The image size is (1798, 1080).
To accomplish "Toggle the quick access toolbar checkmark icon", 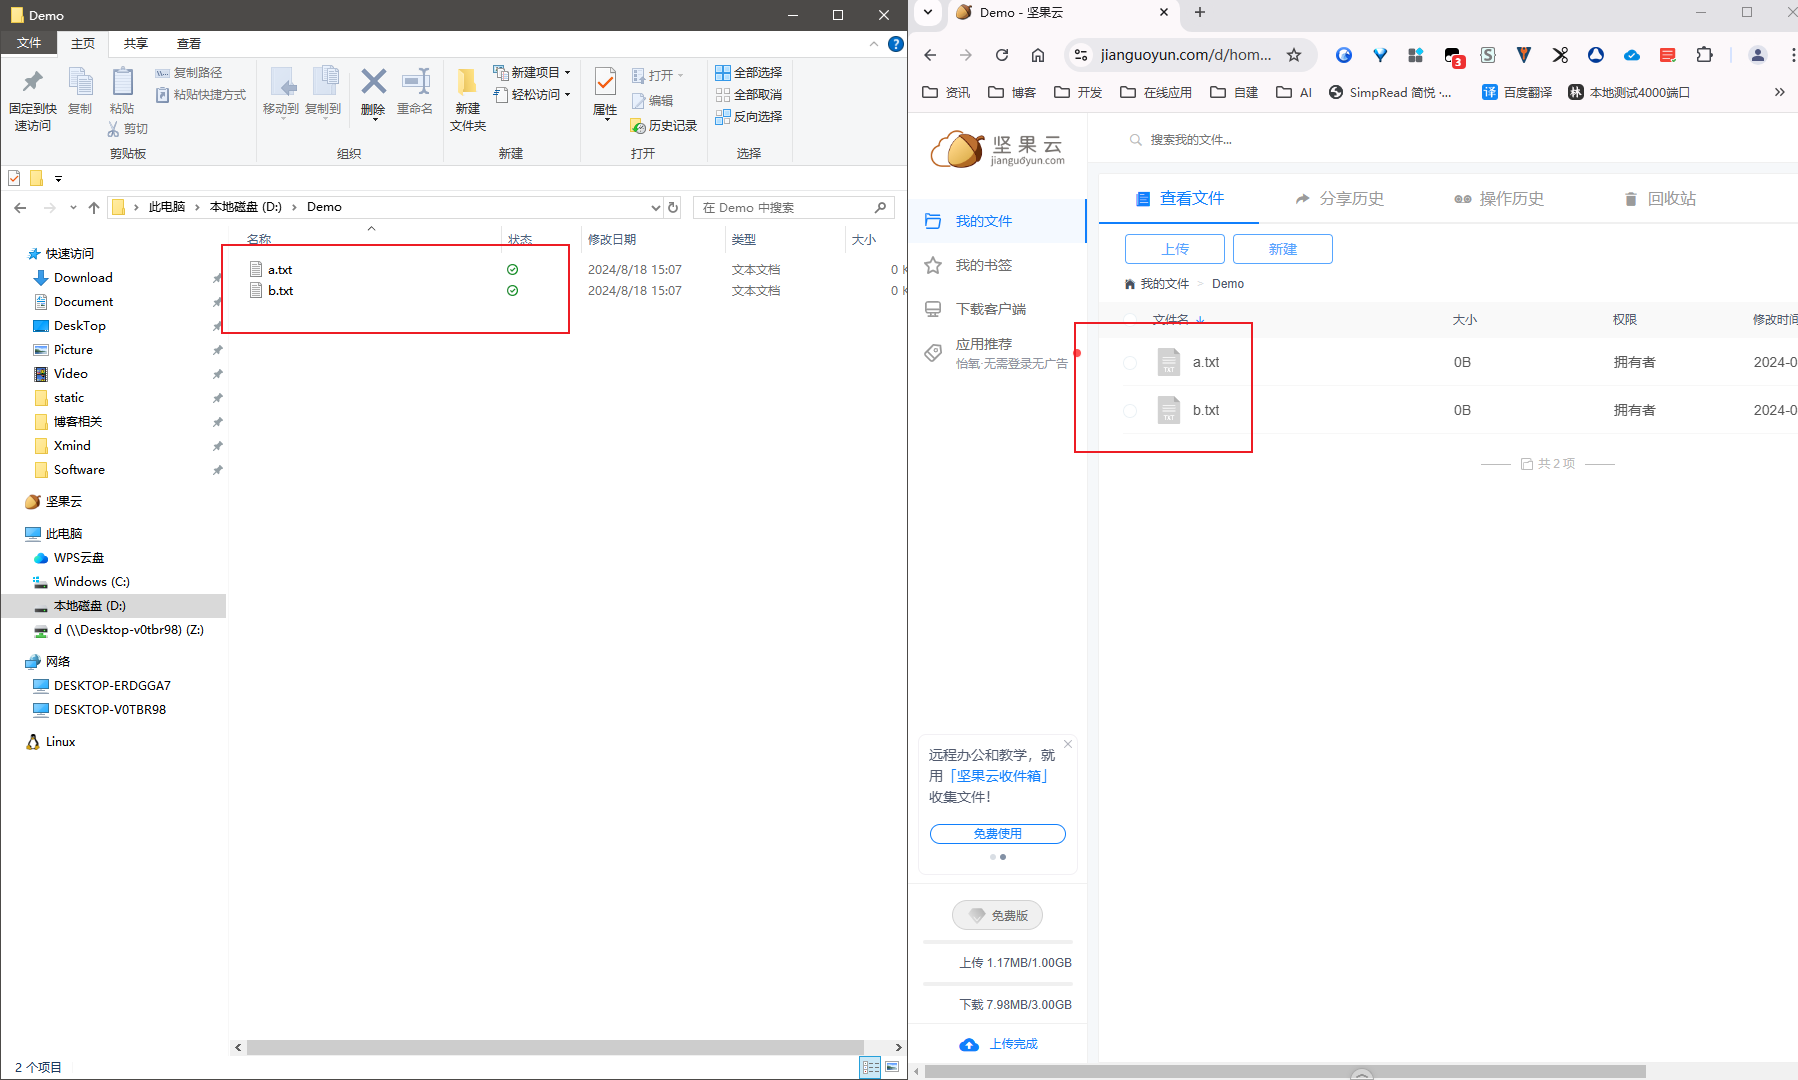I will pos(14,178).
